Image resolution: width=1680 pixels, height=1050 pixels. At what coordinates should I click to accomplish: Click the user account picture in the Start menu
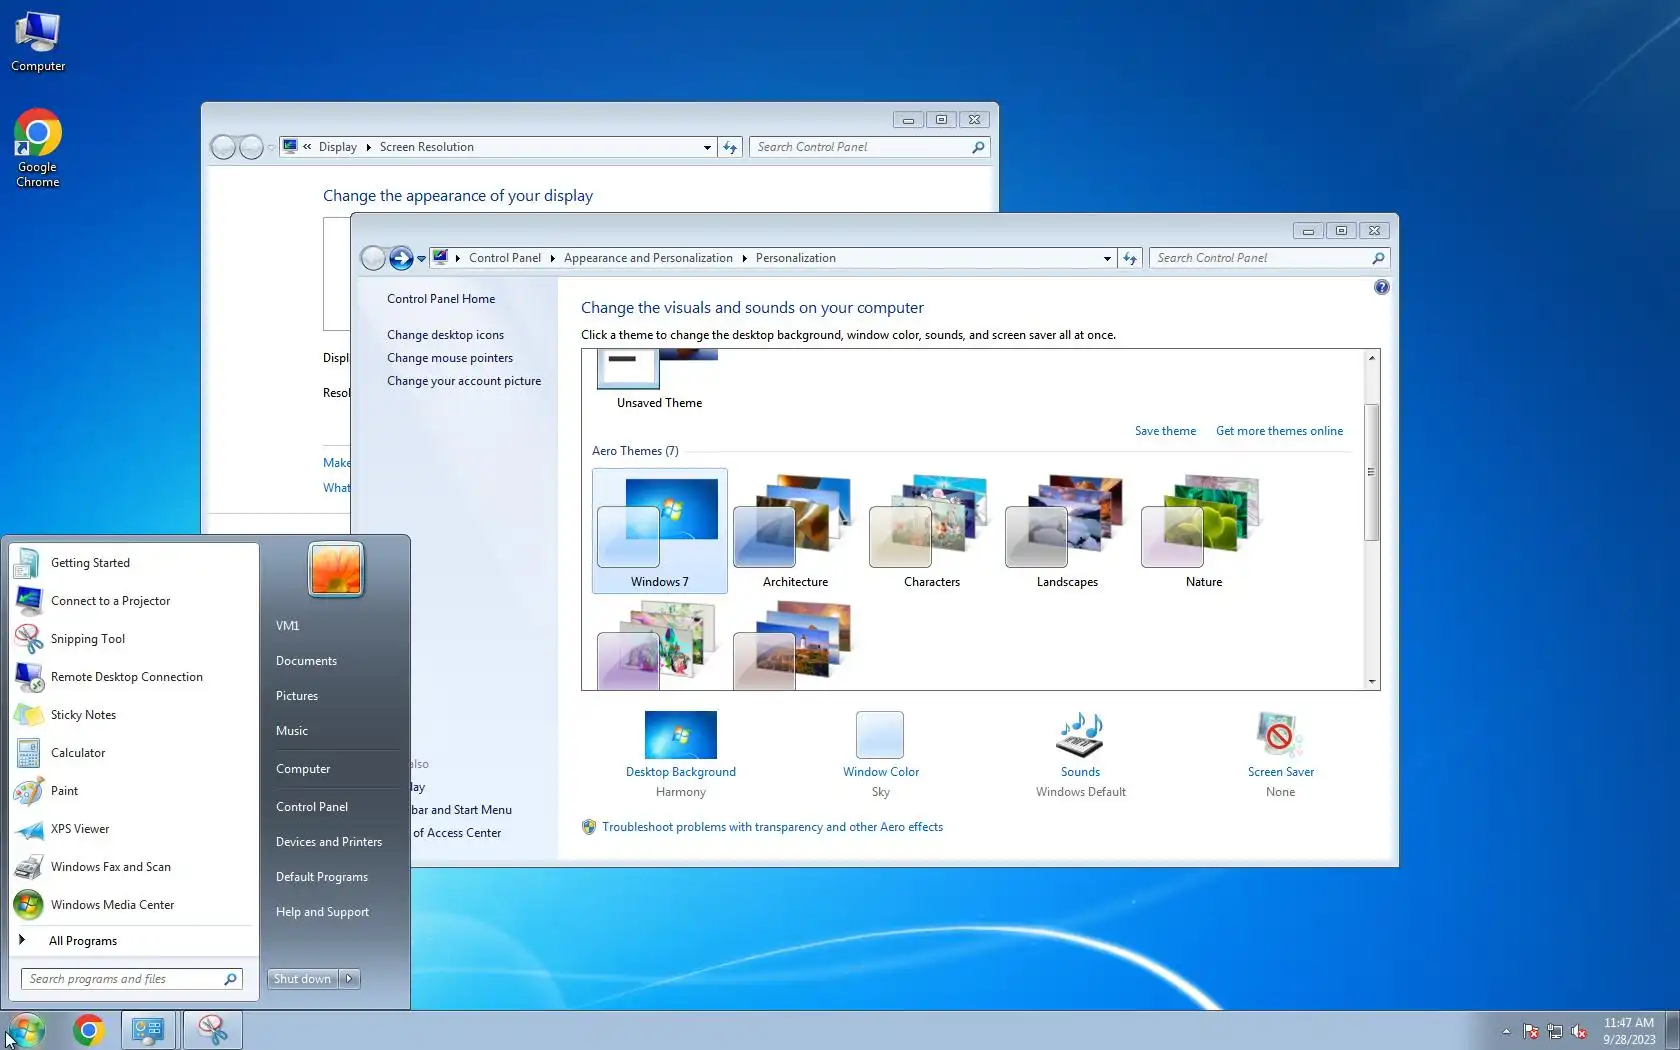[x=336, y=569]
